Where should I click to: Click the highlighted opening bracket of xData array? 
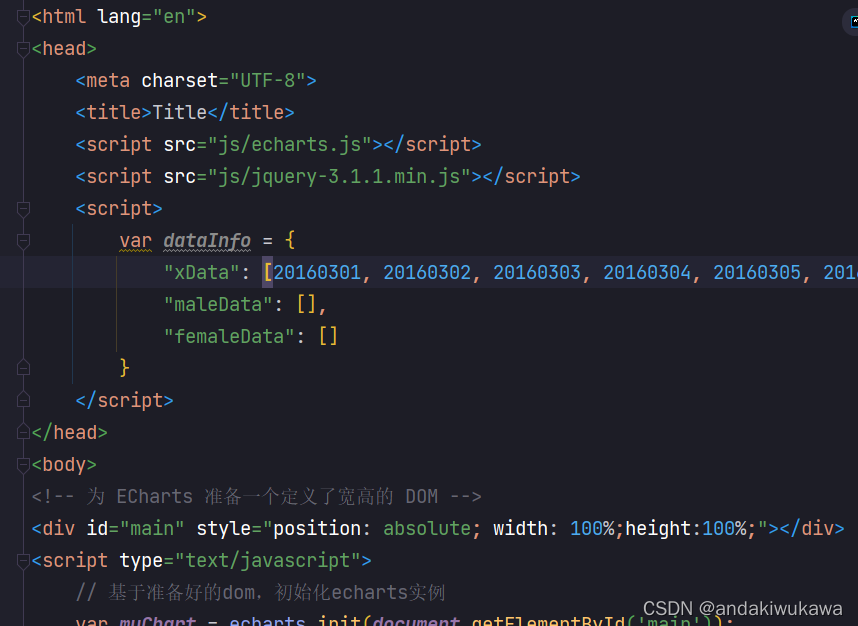point(268,273)
